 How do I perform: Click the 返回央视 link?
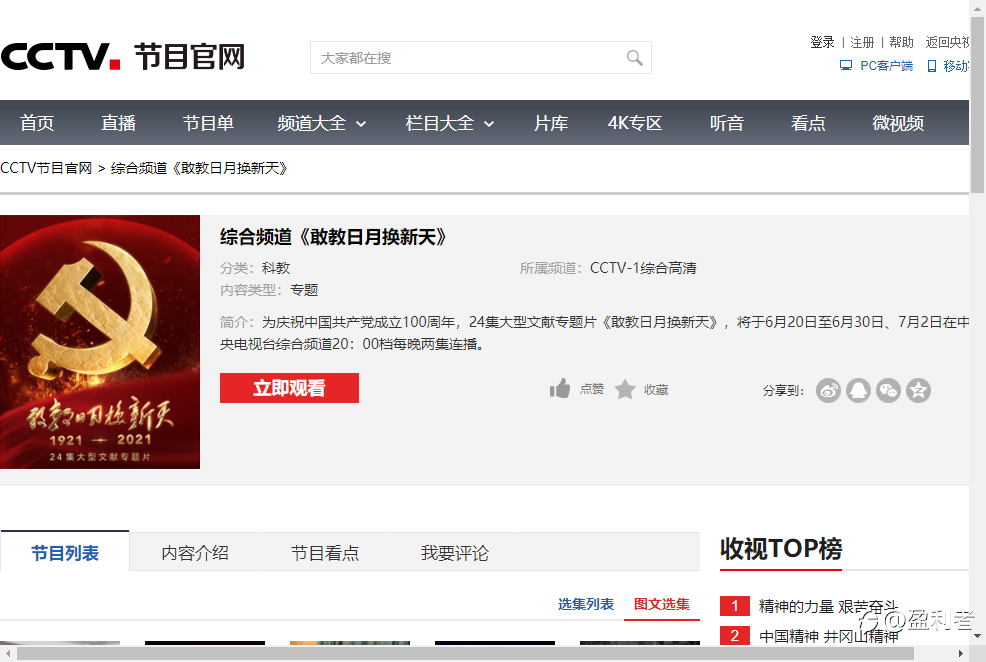(947, 42)
